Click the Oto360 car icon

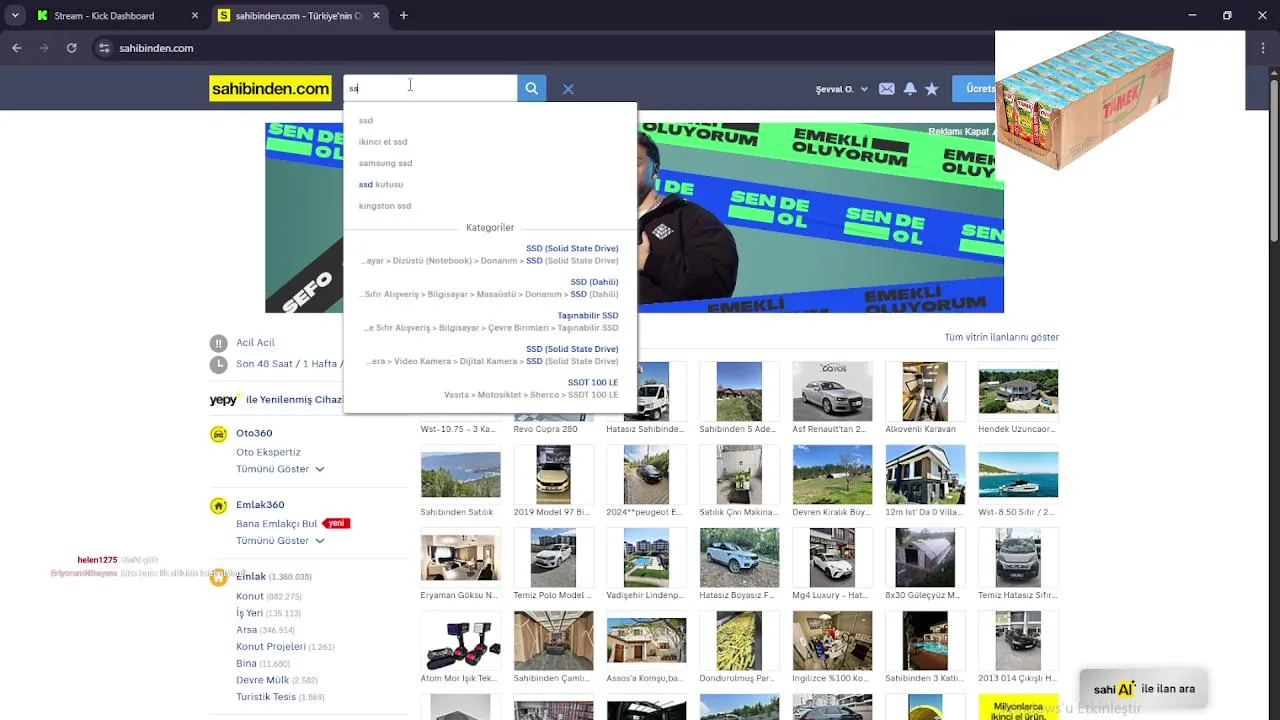[x=219, y=434]
